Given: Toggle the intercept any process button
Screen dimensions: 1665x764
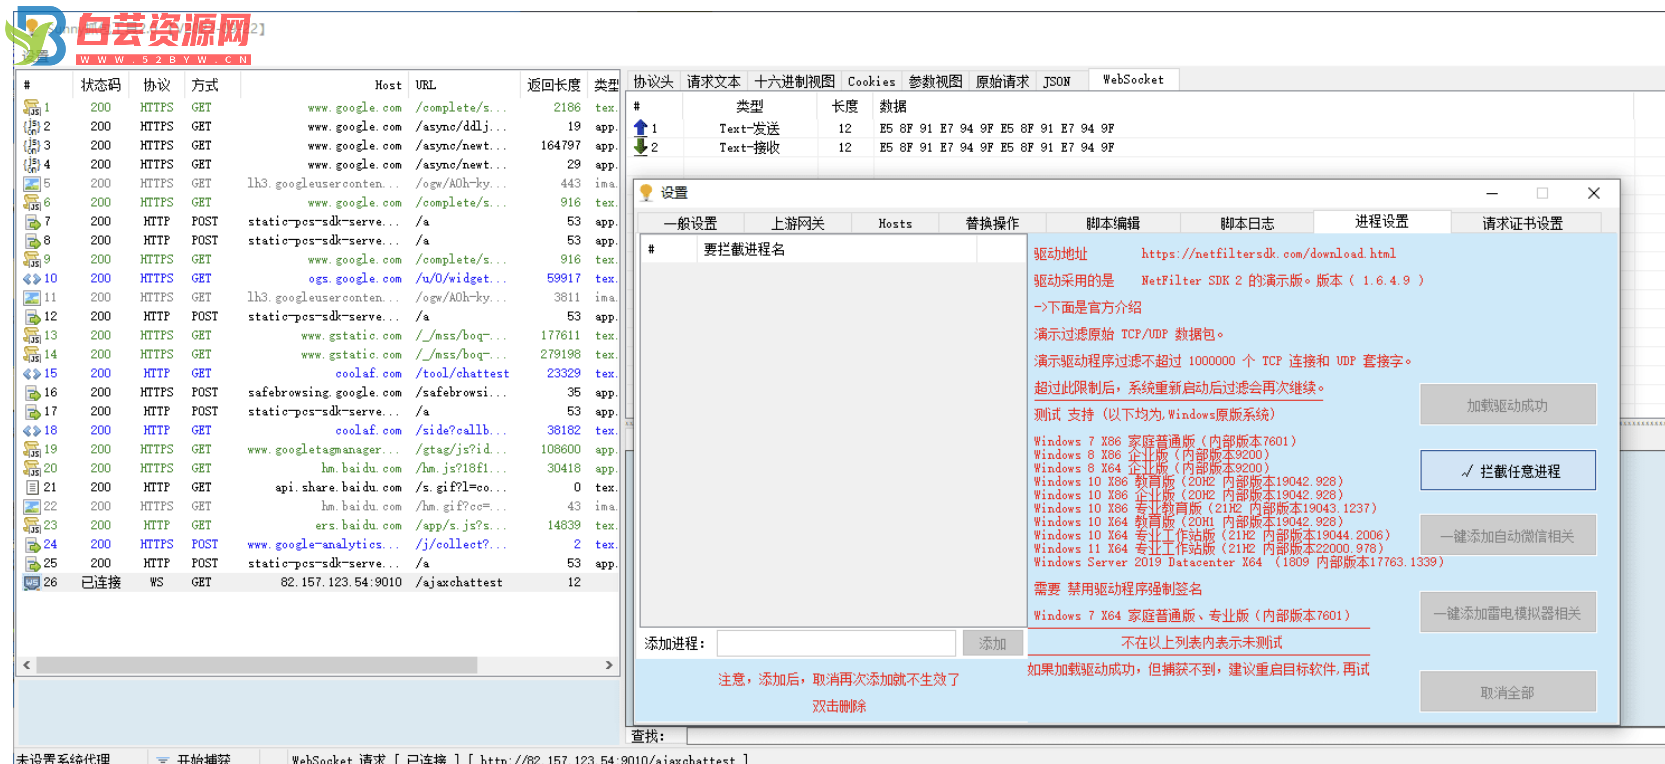Looking at the screenshot, I should point(1508,471).
